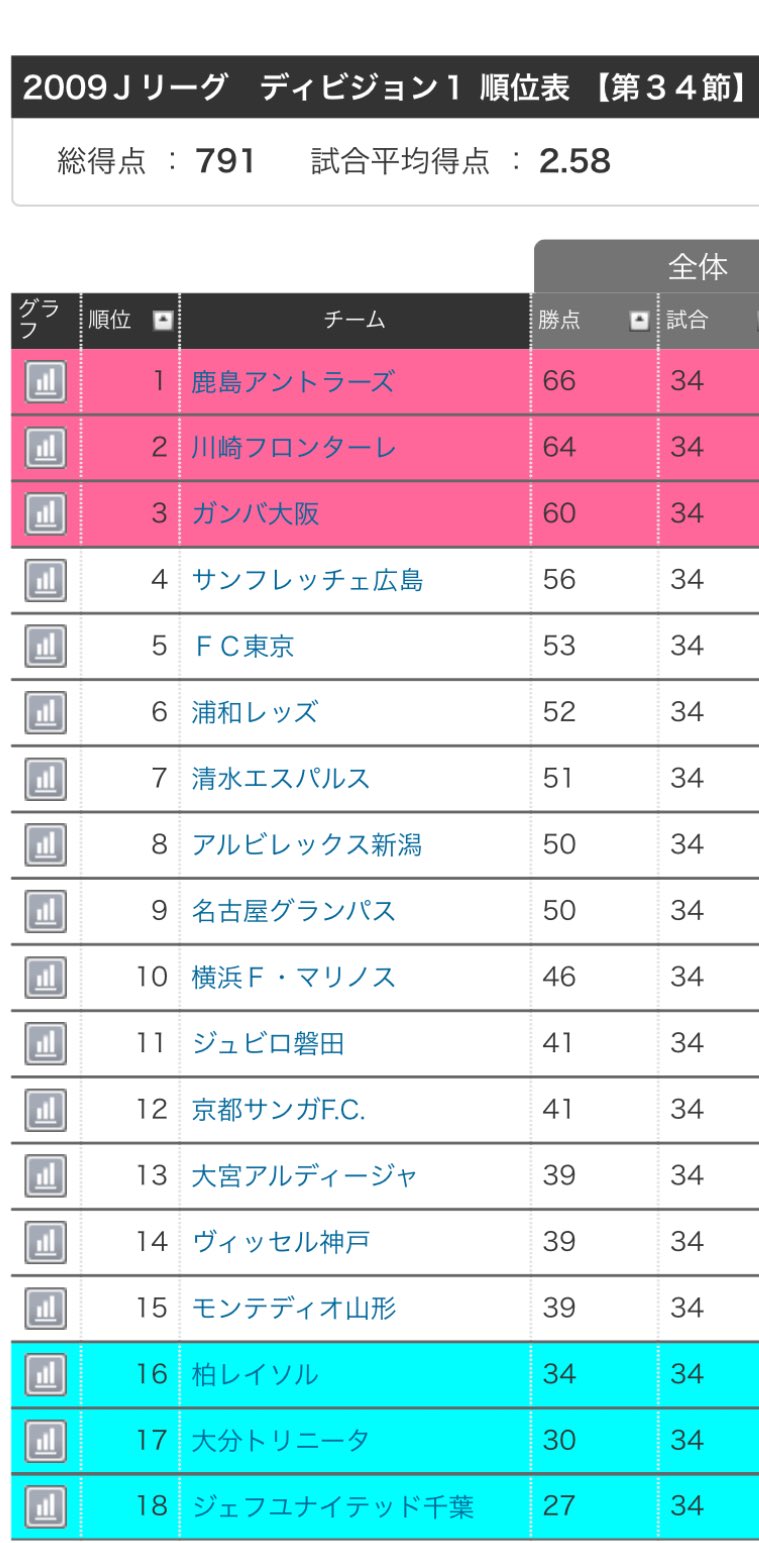Open graph icon for ジェフユナイテッド千葉

45,1506
